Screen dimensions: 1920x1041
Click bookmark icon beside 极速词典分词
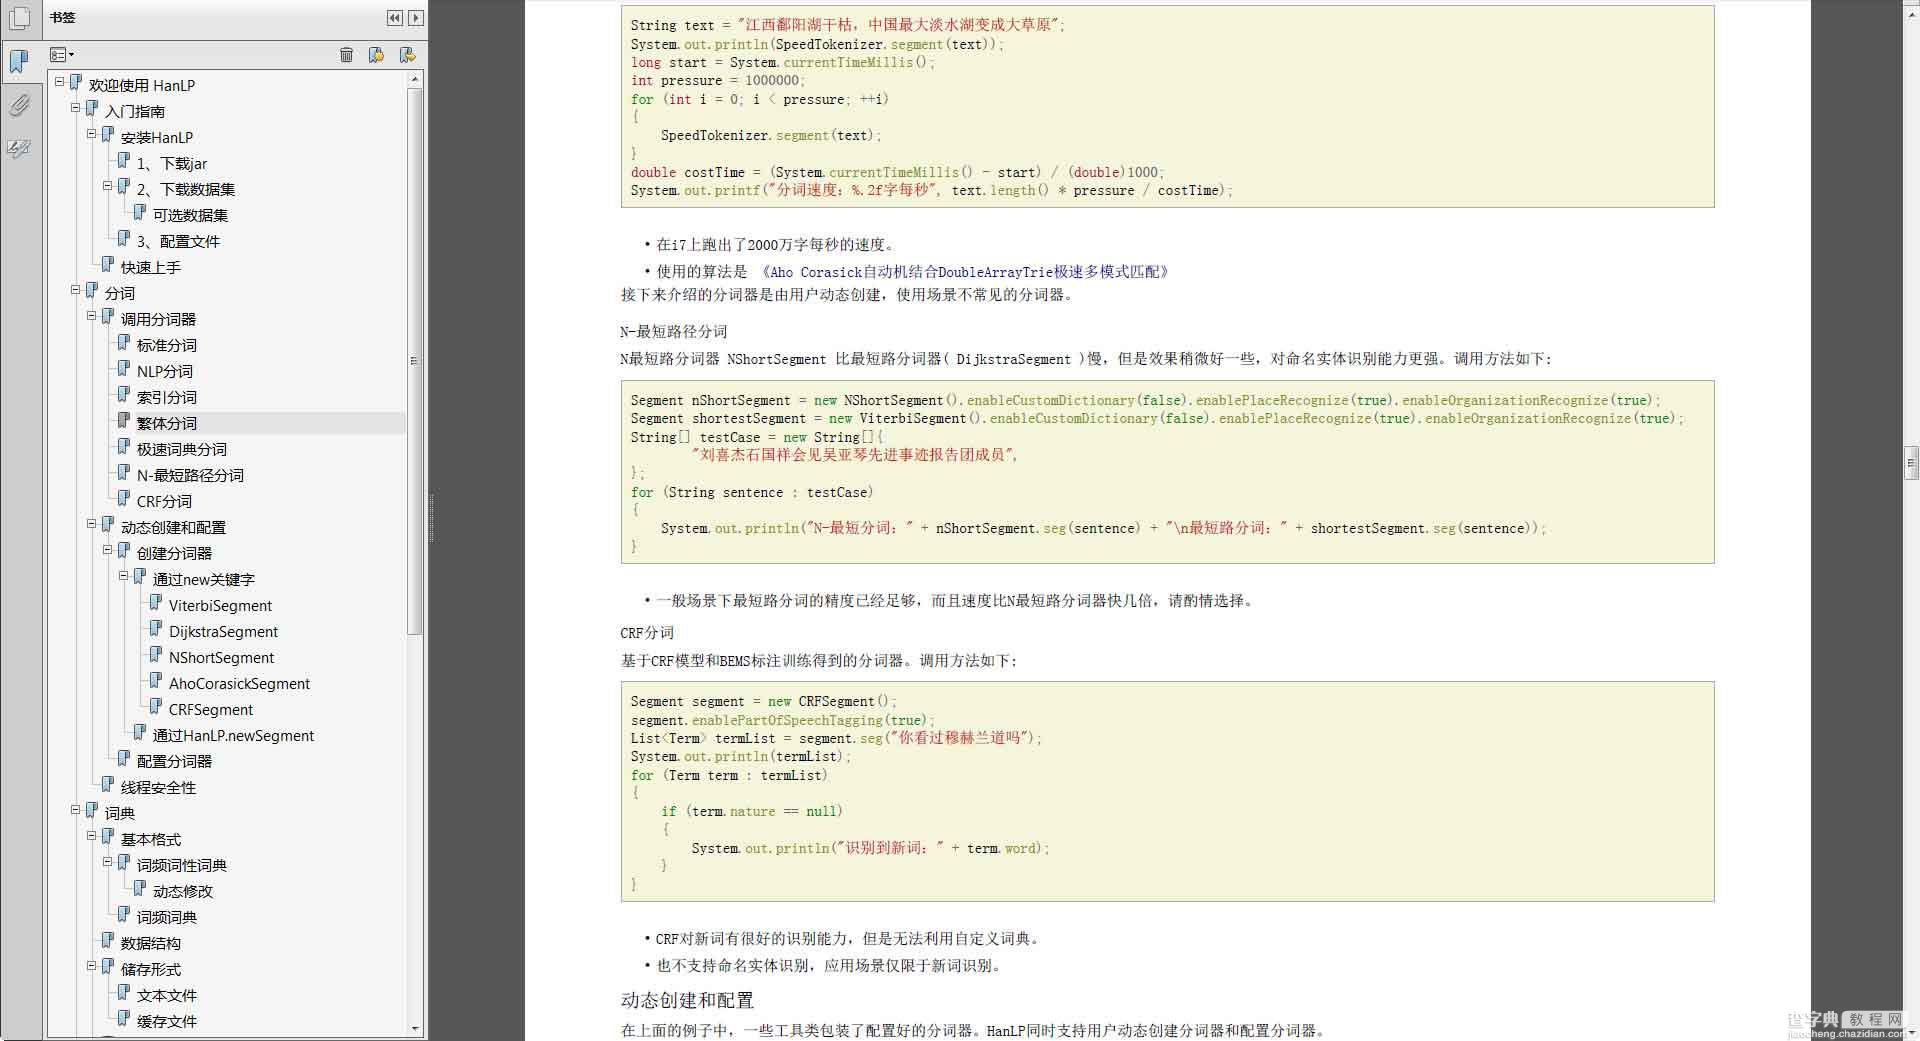(124, 447)
